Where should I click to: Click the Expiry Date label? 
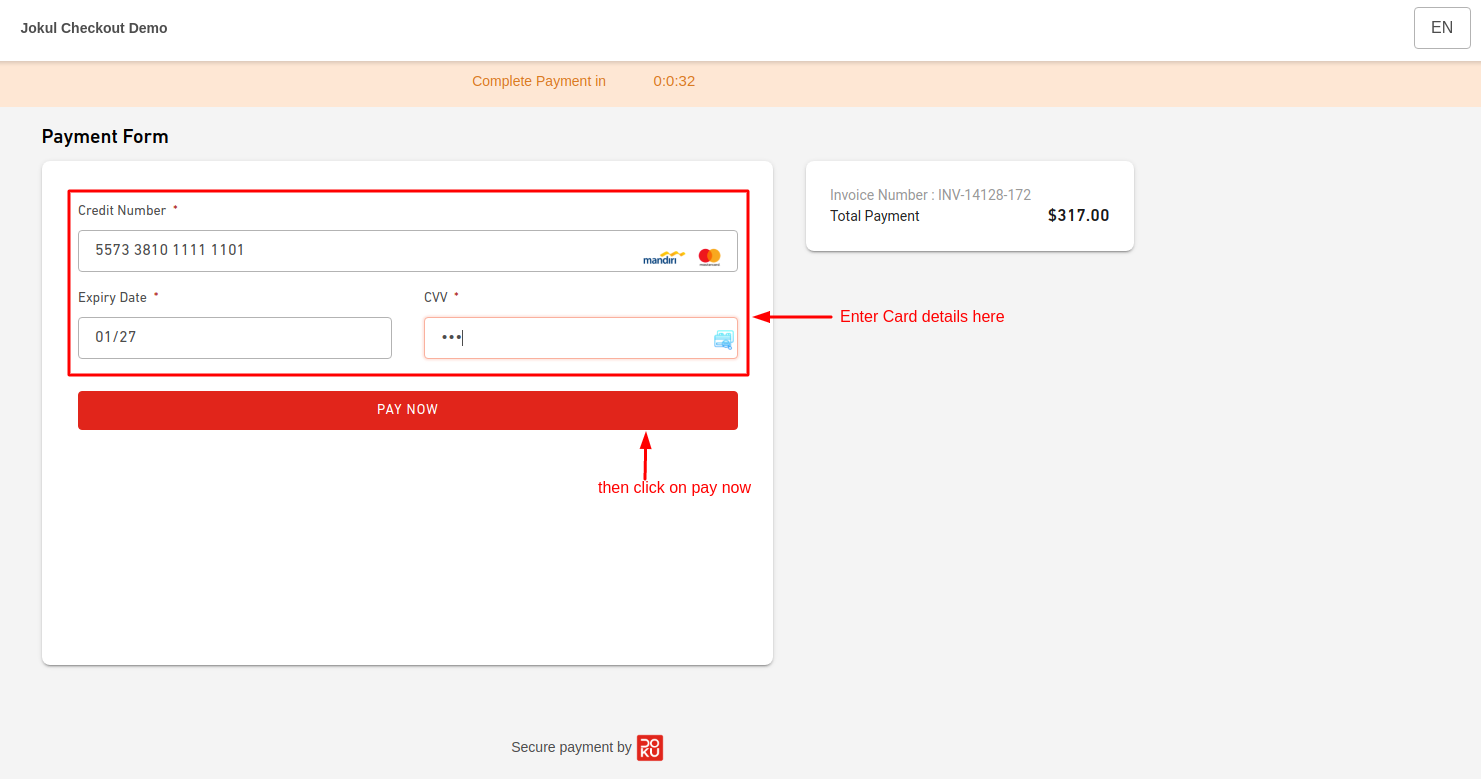tap(112, 298)
